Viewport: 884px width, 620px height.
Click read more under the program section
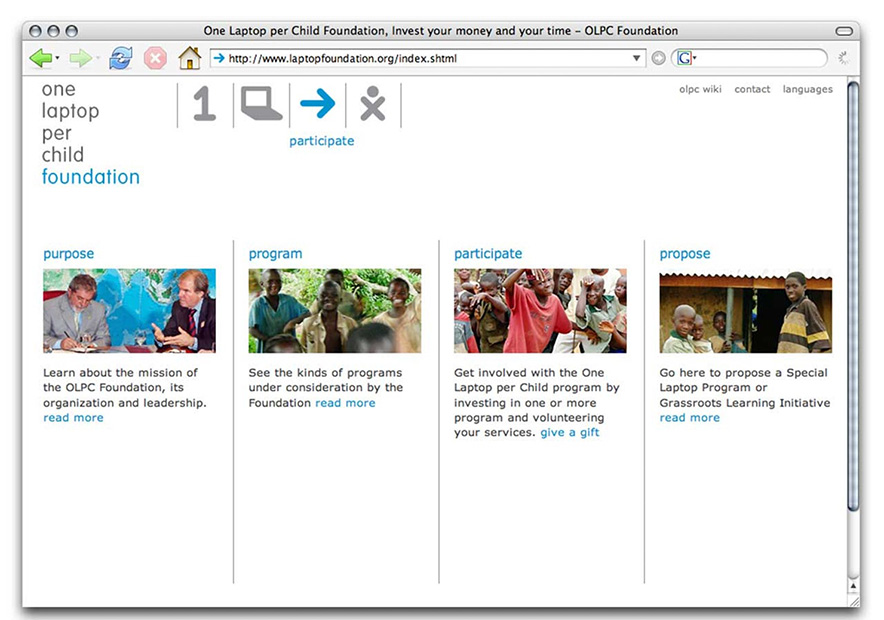pos(345,403)
